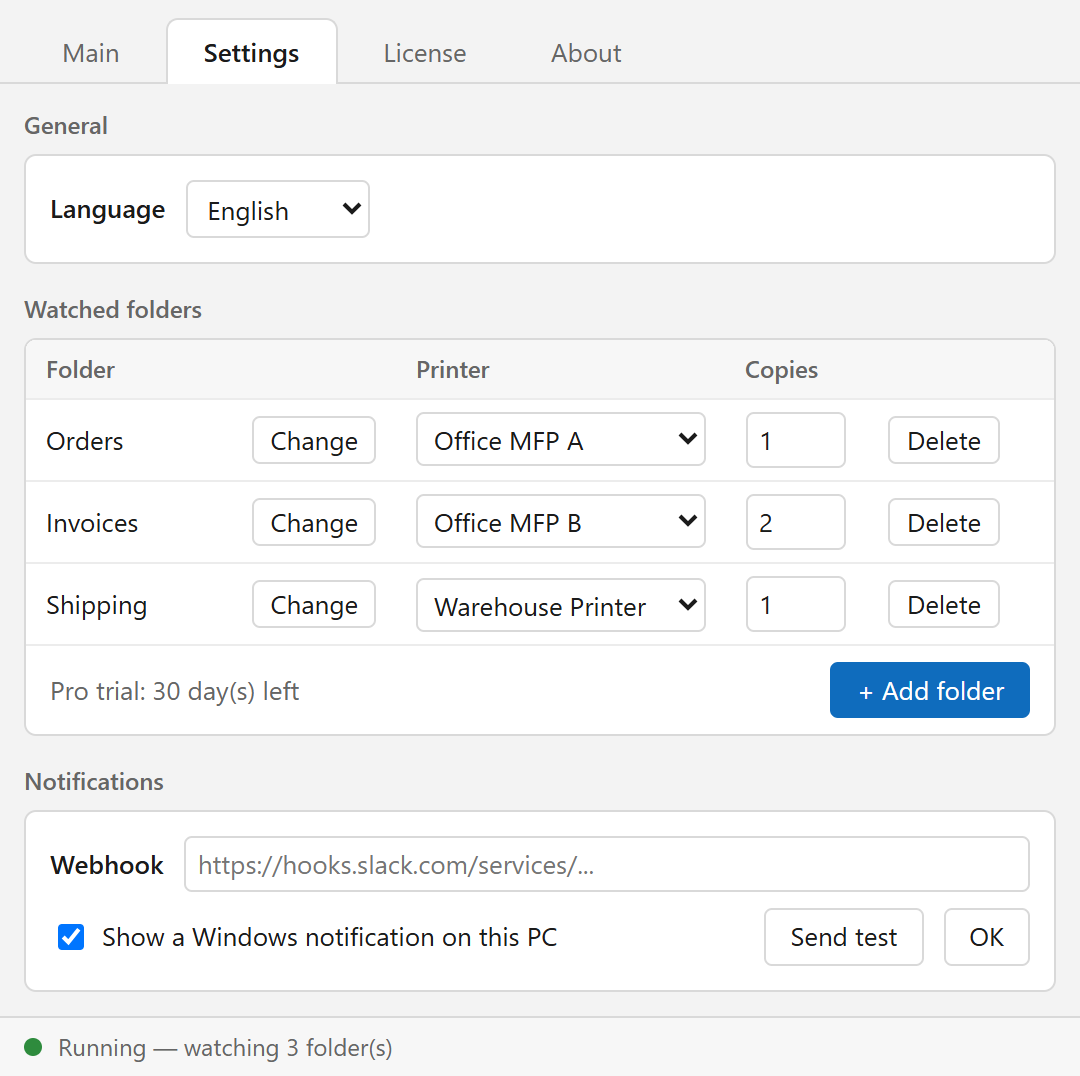Switch to the Main tab
The image size is (1080, 1076).
91,53
